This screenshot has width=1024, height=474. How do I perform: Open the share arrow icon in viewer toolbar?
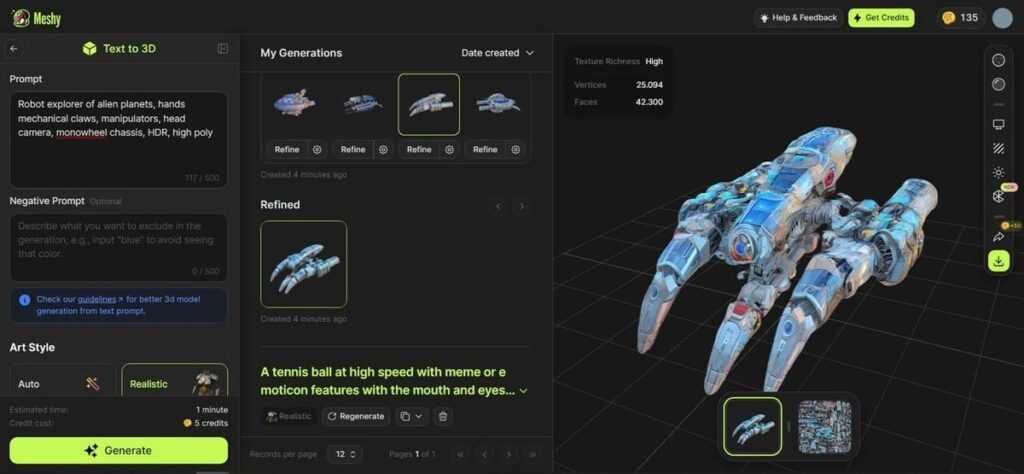pos(998,237)
